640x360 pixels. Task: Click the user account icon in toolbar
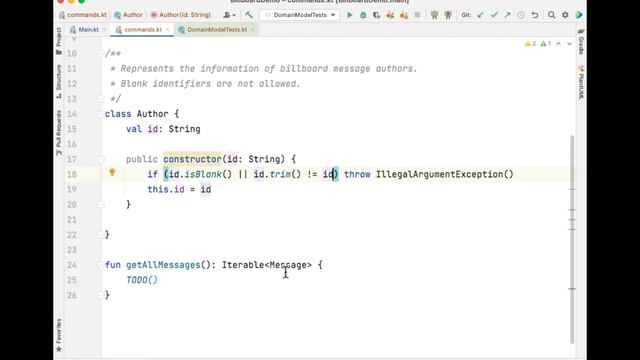(229, 15)
